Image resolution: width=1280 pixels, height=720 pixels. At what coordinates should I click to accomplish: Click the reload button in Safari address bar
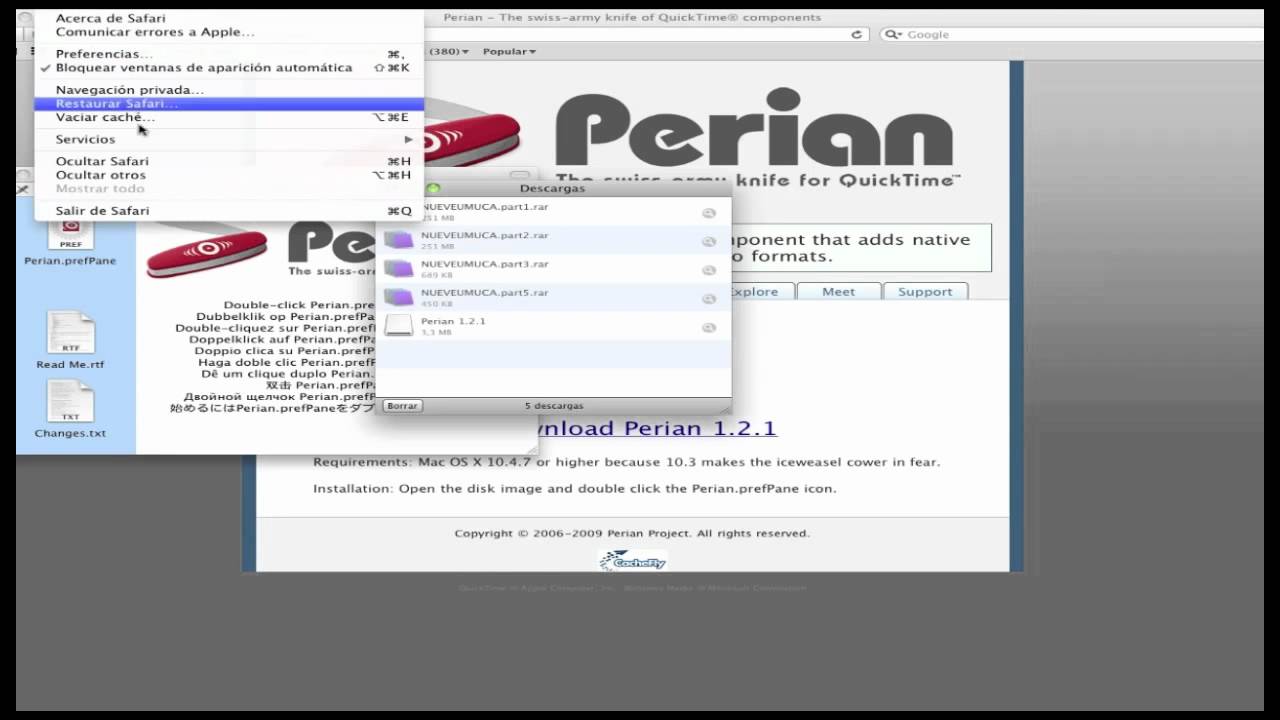tap(856, 34)
